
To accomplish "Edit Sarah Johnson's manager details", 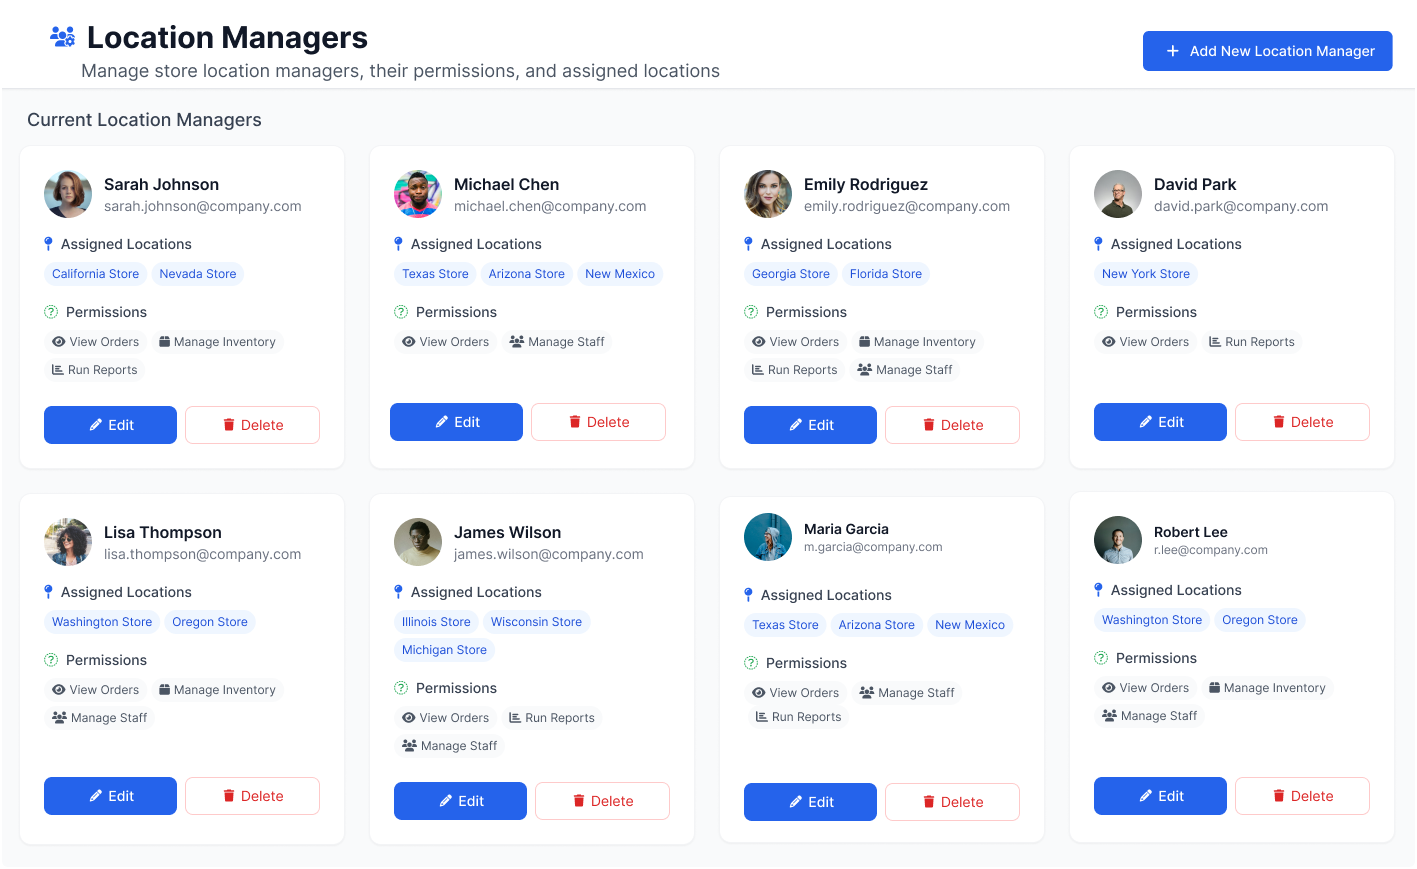I will 110,424.
